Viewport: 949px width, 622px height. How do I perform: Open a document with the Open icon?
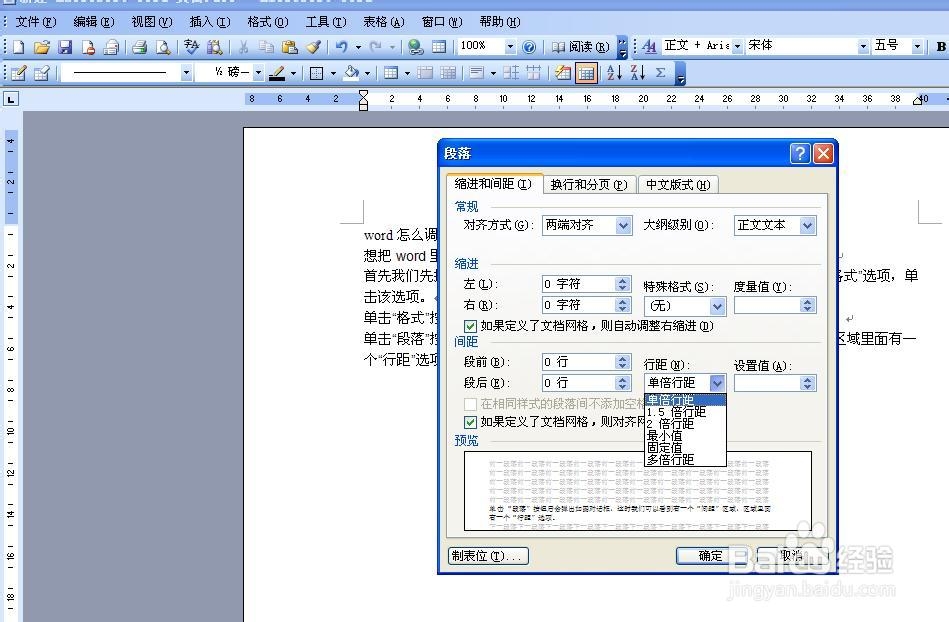coord(40,46)
